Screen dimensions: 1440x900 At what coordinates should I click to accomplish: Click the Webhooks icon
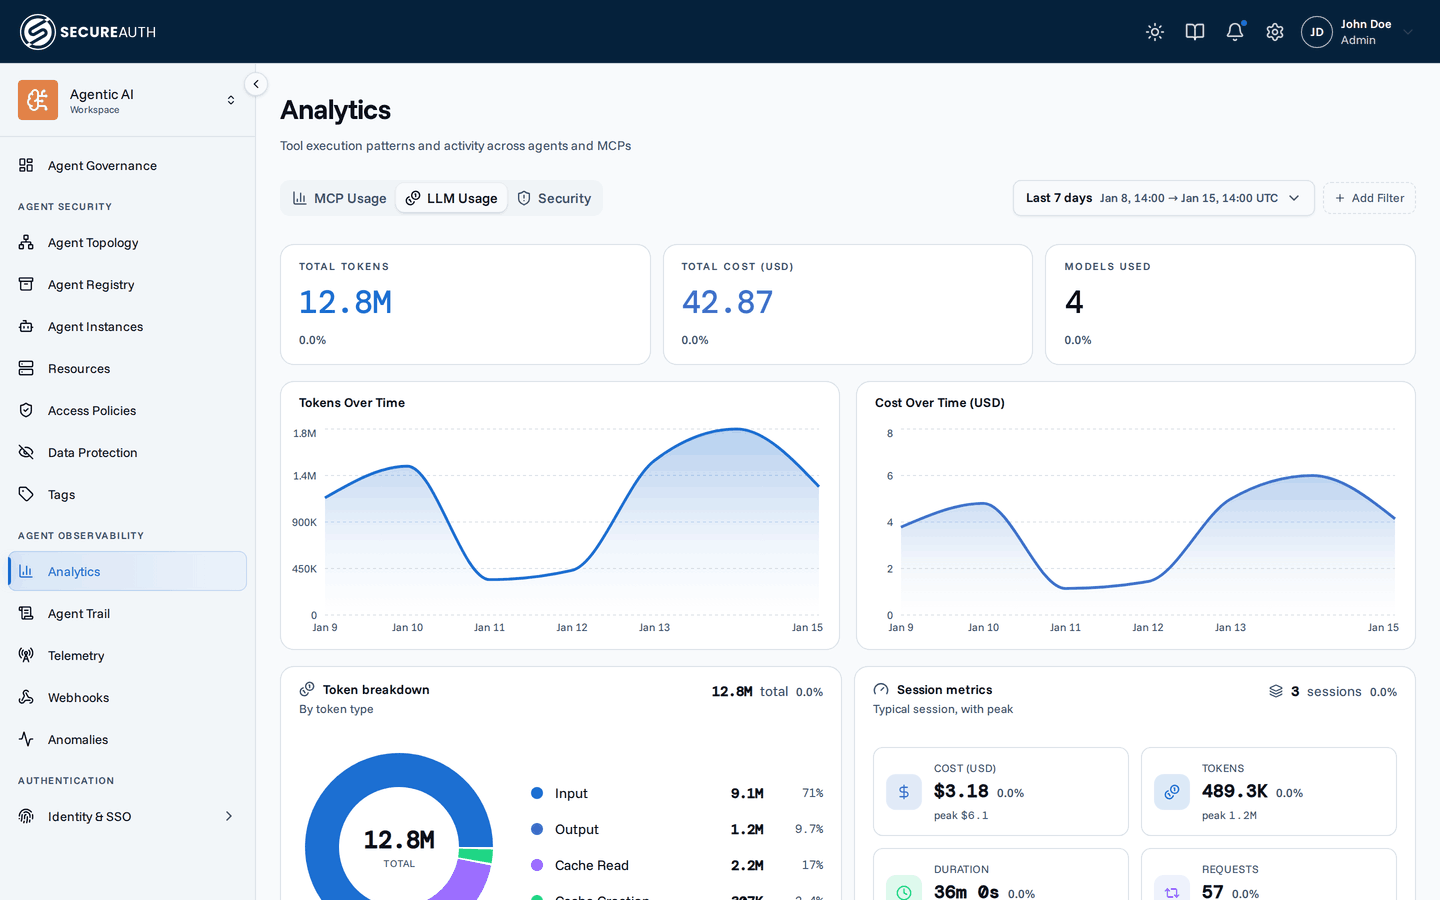coord(26,697)
